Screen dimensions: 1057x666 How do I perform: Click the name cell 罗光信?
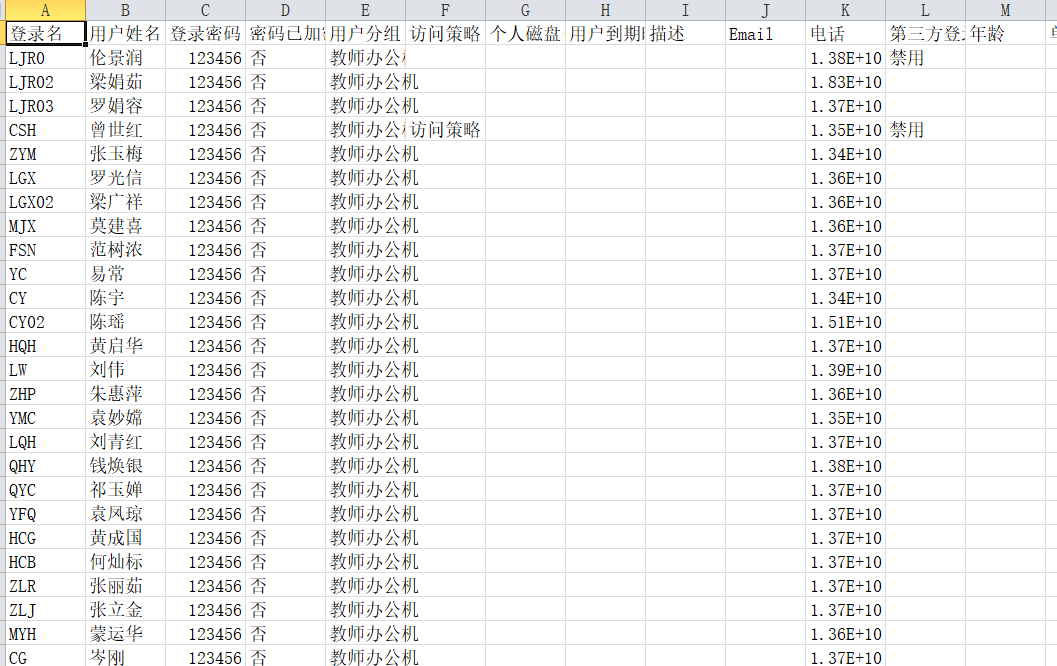125,178
